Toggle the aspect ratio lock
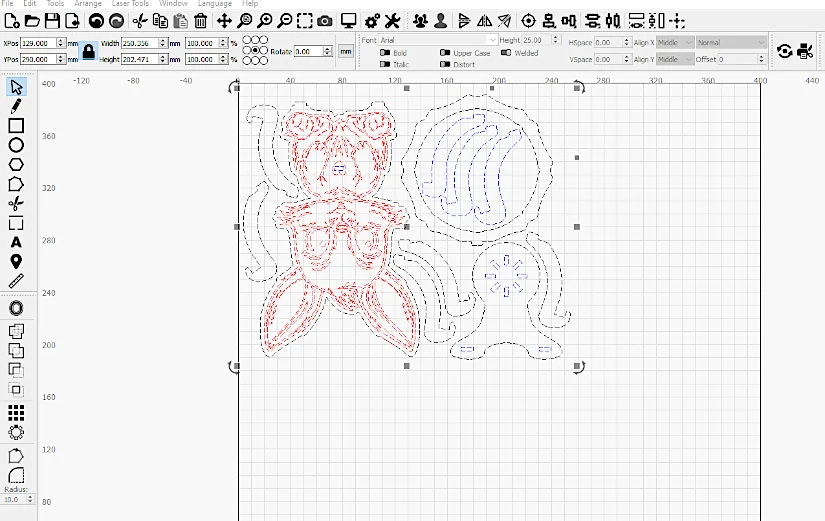This screenshot has height=521, width=825. 88,51
